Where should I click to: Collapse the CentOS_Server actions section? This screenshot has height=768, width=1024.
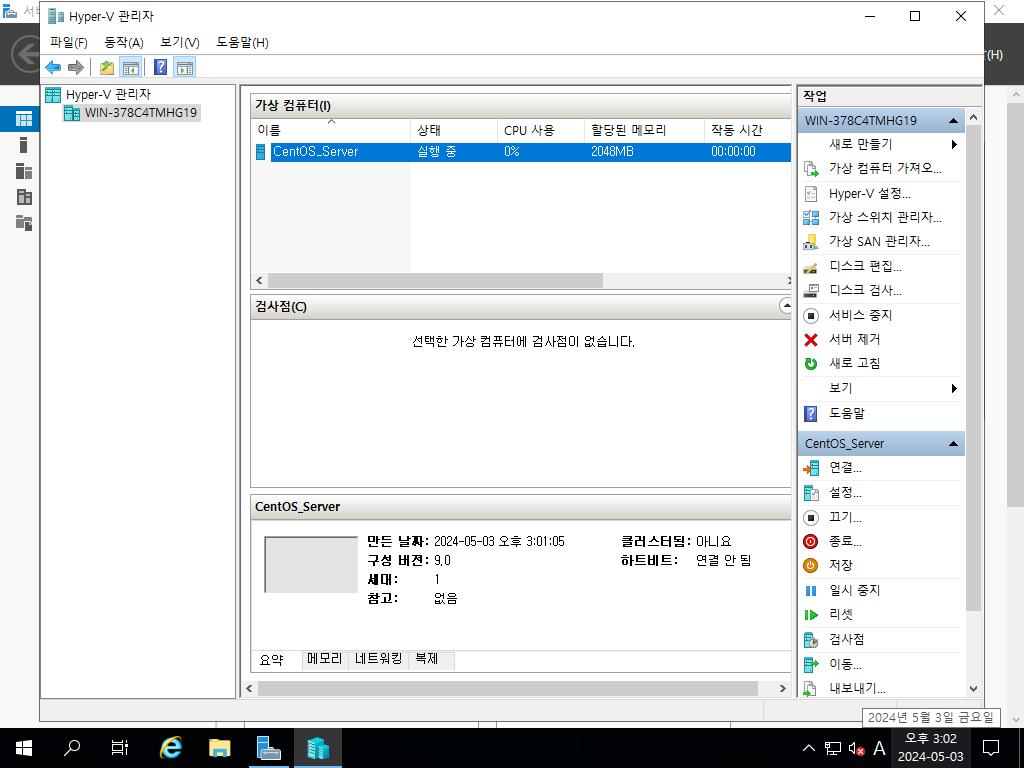953,444
